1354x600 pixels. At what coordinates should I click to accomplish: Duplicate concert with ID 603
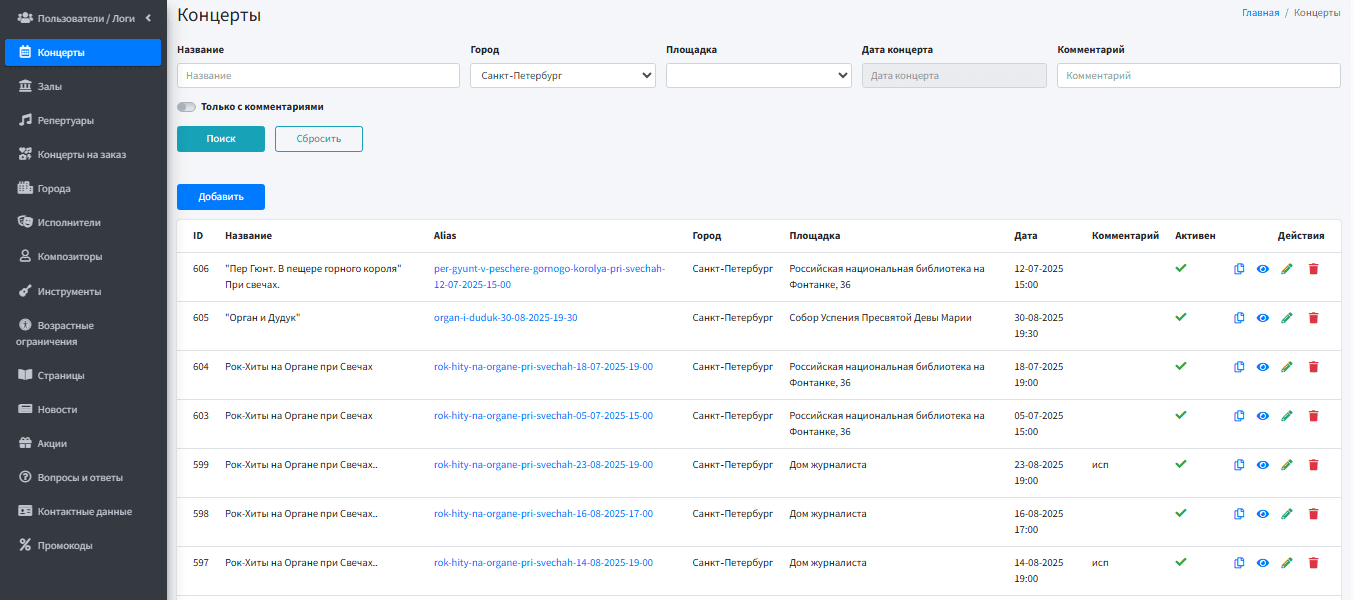tap(1239, 416)
